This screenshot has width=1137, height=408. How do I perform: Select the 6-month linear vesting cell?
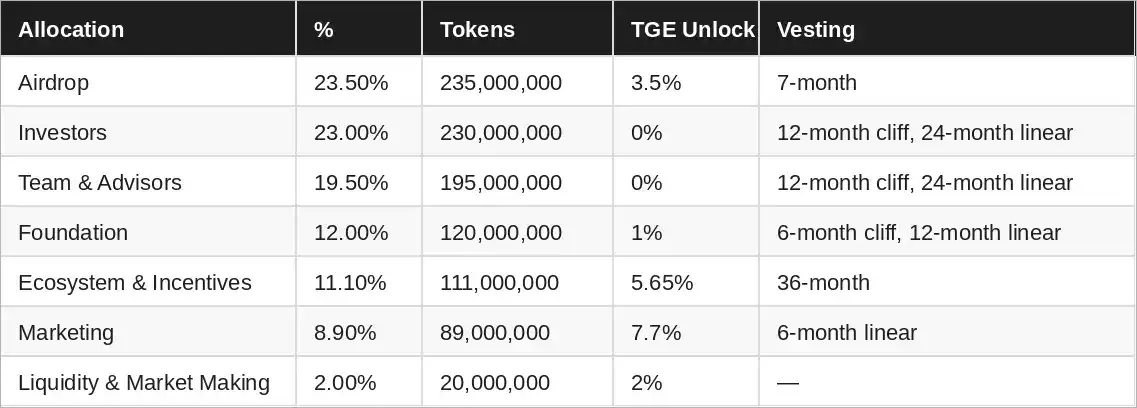[847, 332]
